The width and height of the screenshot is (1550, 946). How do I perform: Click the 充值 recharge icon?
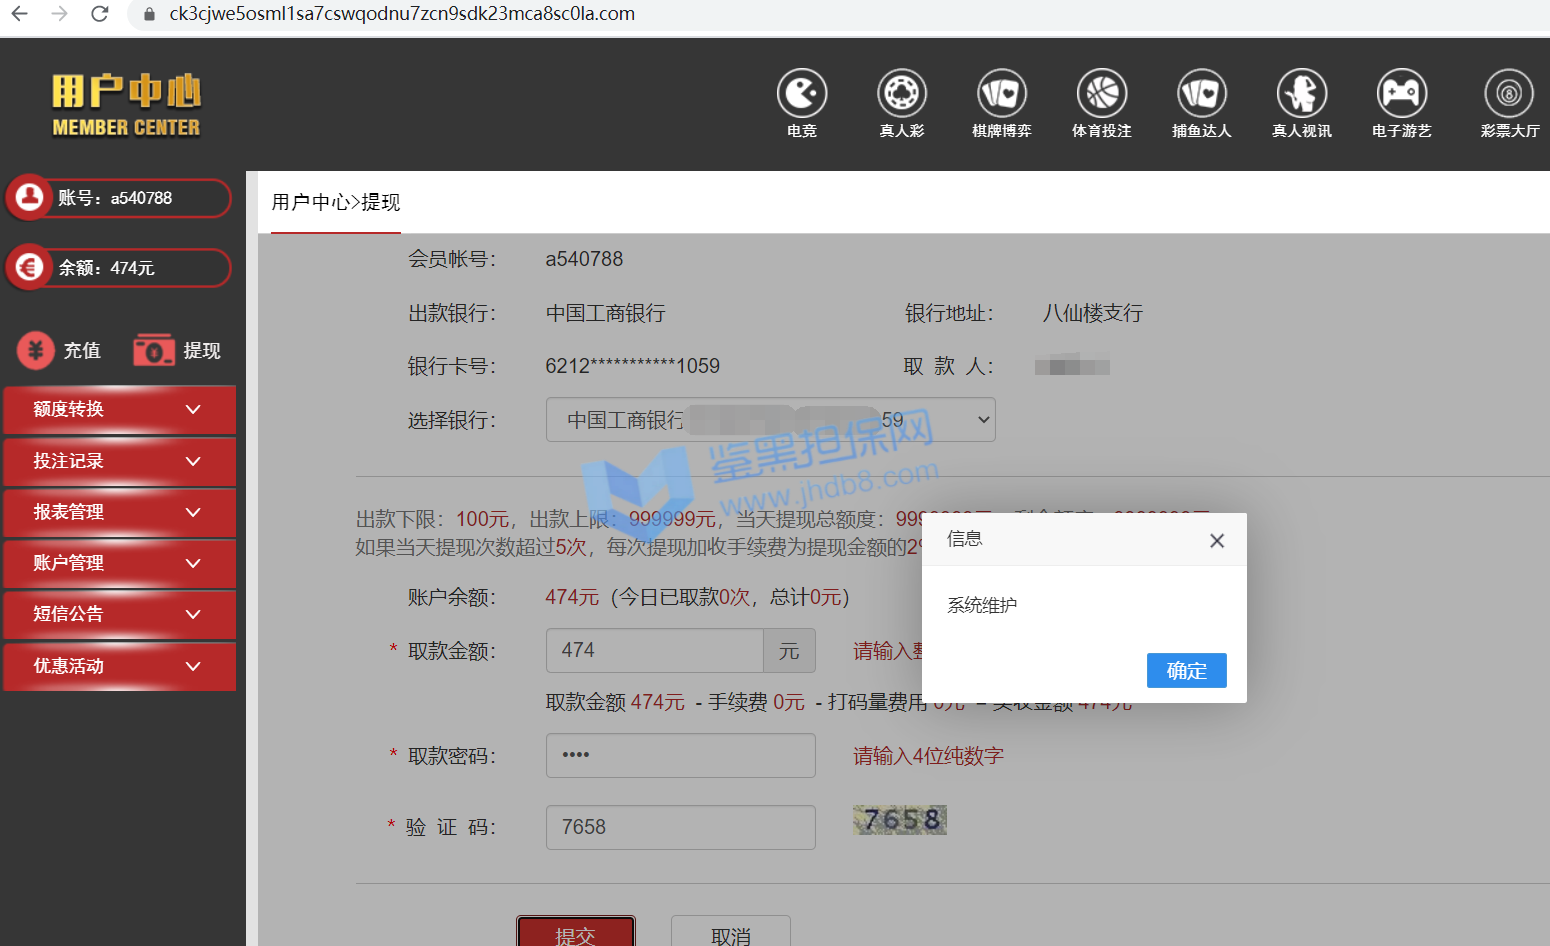(x=37, y=350)
